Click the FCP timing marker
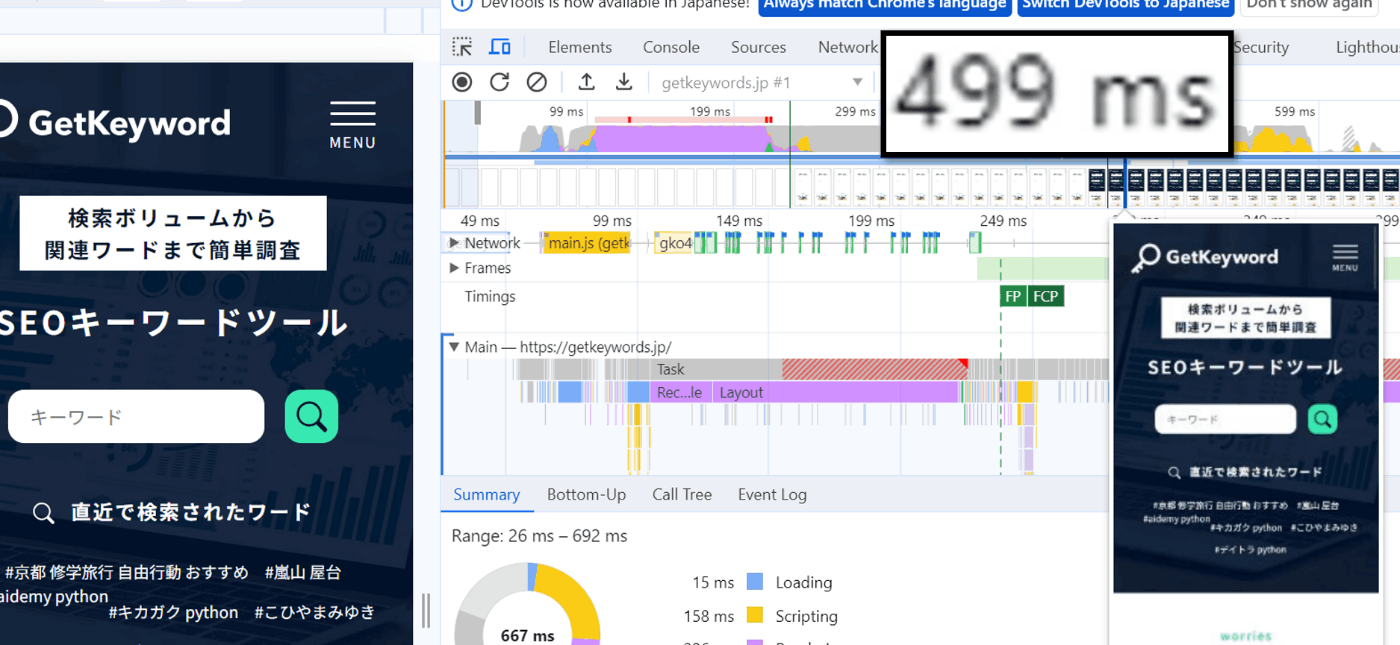The image size is (1400, 645). 1046,296
